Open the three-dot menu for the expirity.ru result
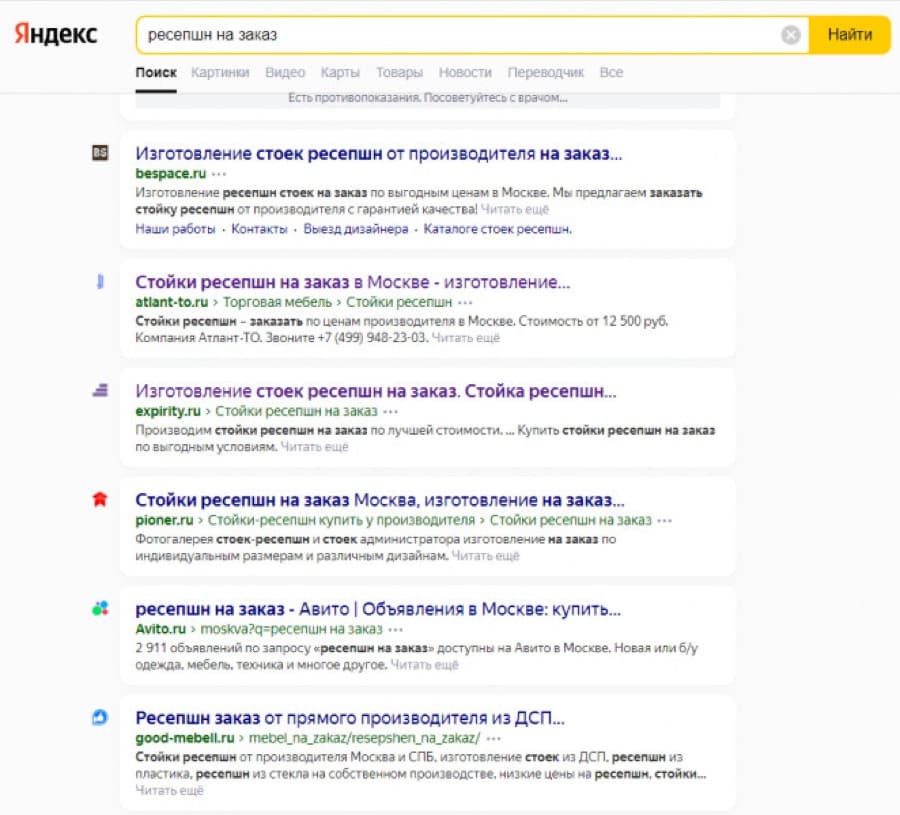 (x=390, y=412)
